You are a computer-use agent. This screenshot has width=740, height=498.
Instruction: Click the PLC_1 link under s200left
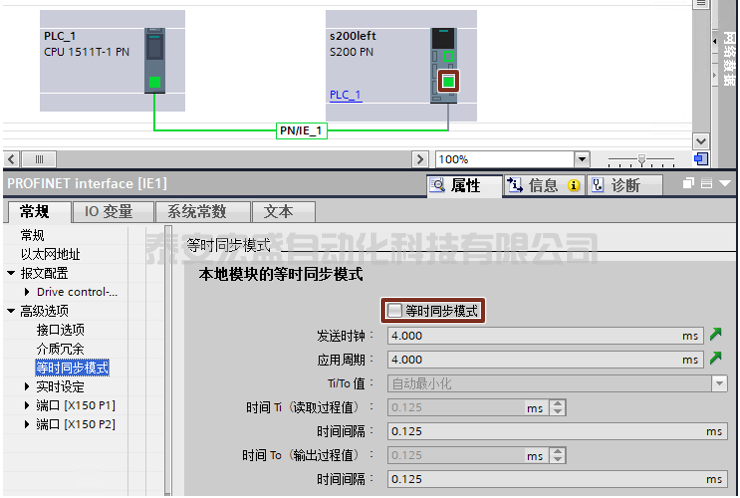pyautogui.click(x=345, y=95)
